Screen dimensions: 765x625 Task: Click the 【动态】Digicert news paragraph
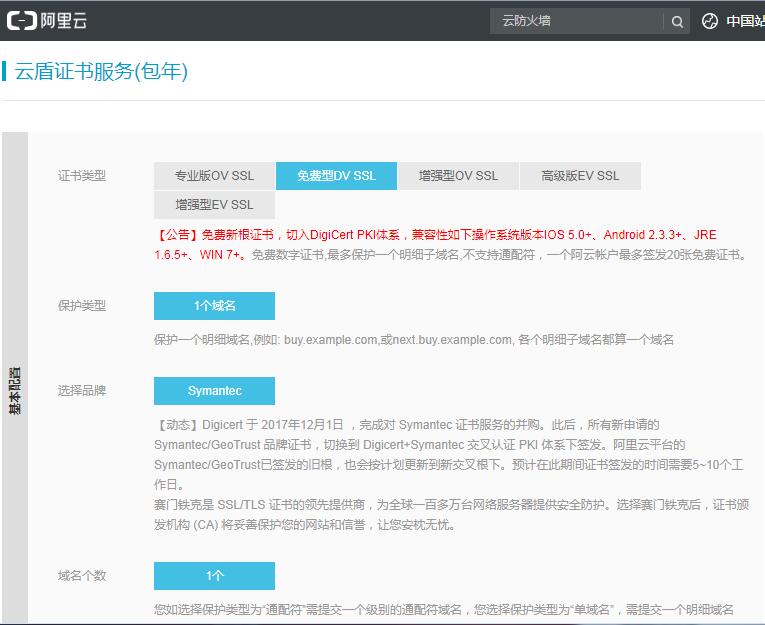point(449,454)
